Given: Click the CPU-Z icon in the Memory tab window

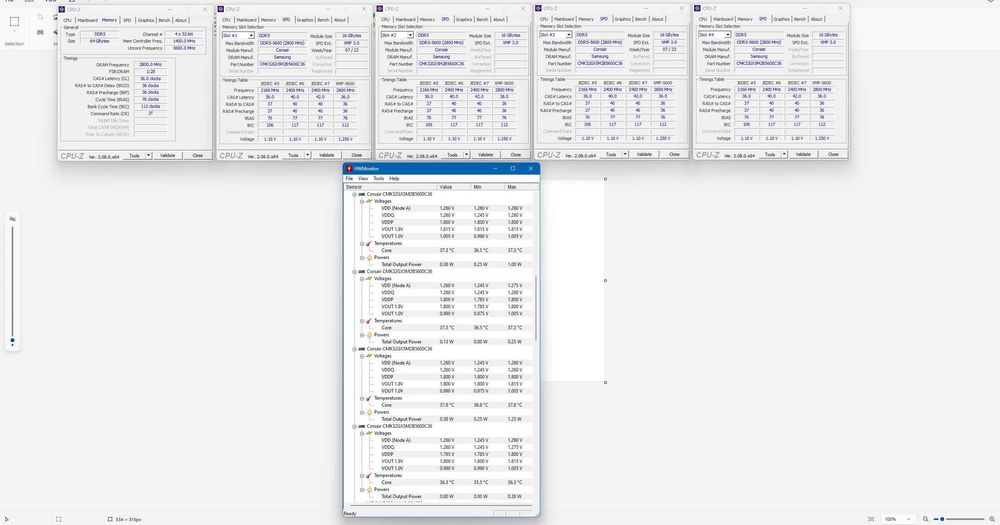Looking at the screenshot, I should [62, 10].
